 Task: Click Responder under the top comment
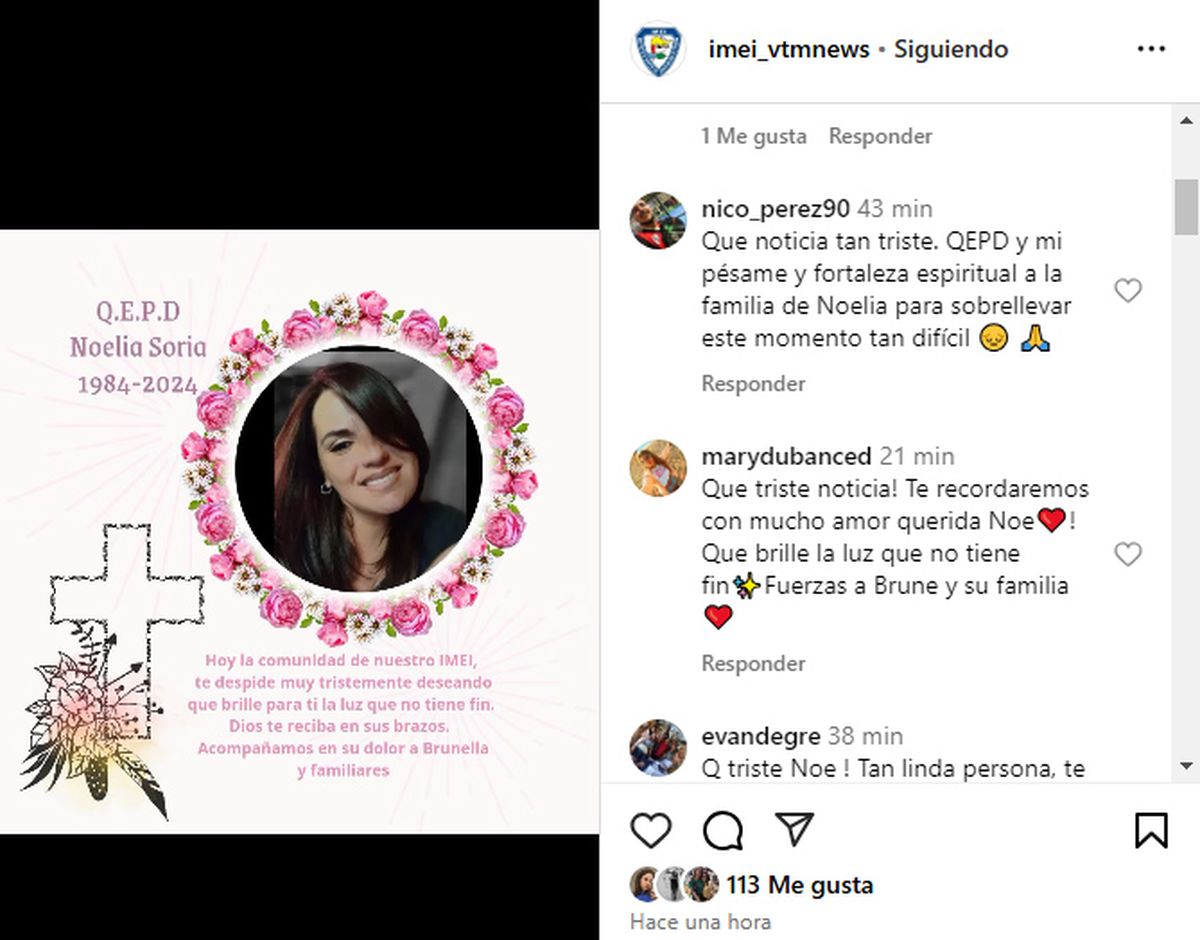(x=880, y=136)
